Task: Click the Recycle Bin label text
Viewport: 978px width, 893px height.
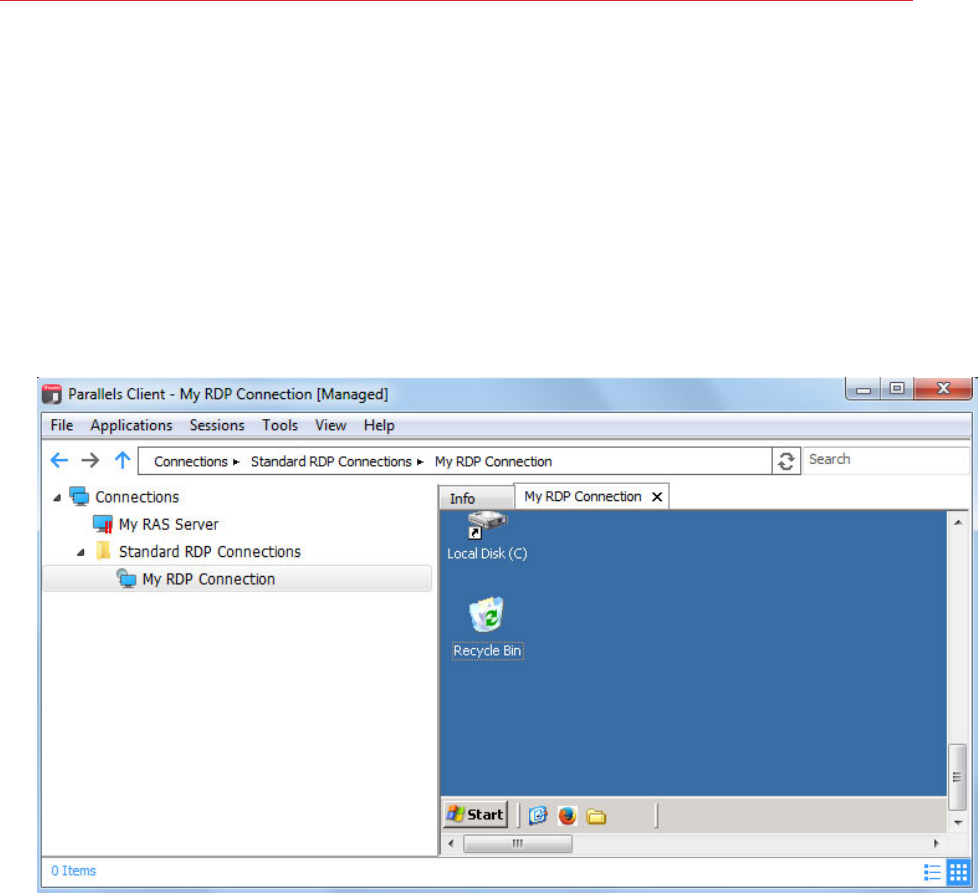Action: click(487, 650)
